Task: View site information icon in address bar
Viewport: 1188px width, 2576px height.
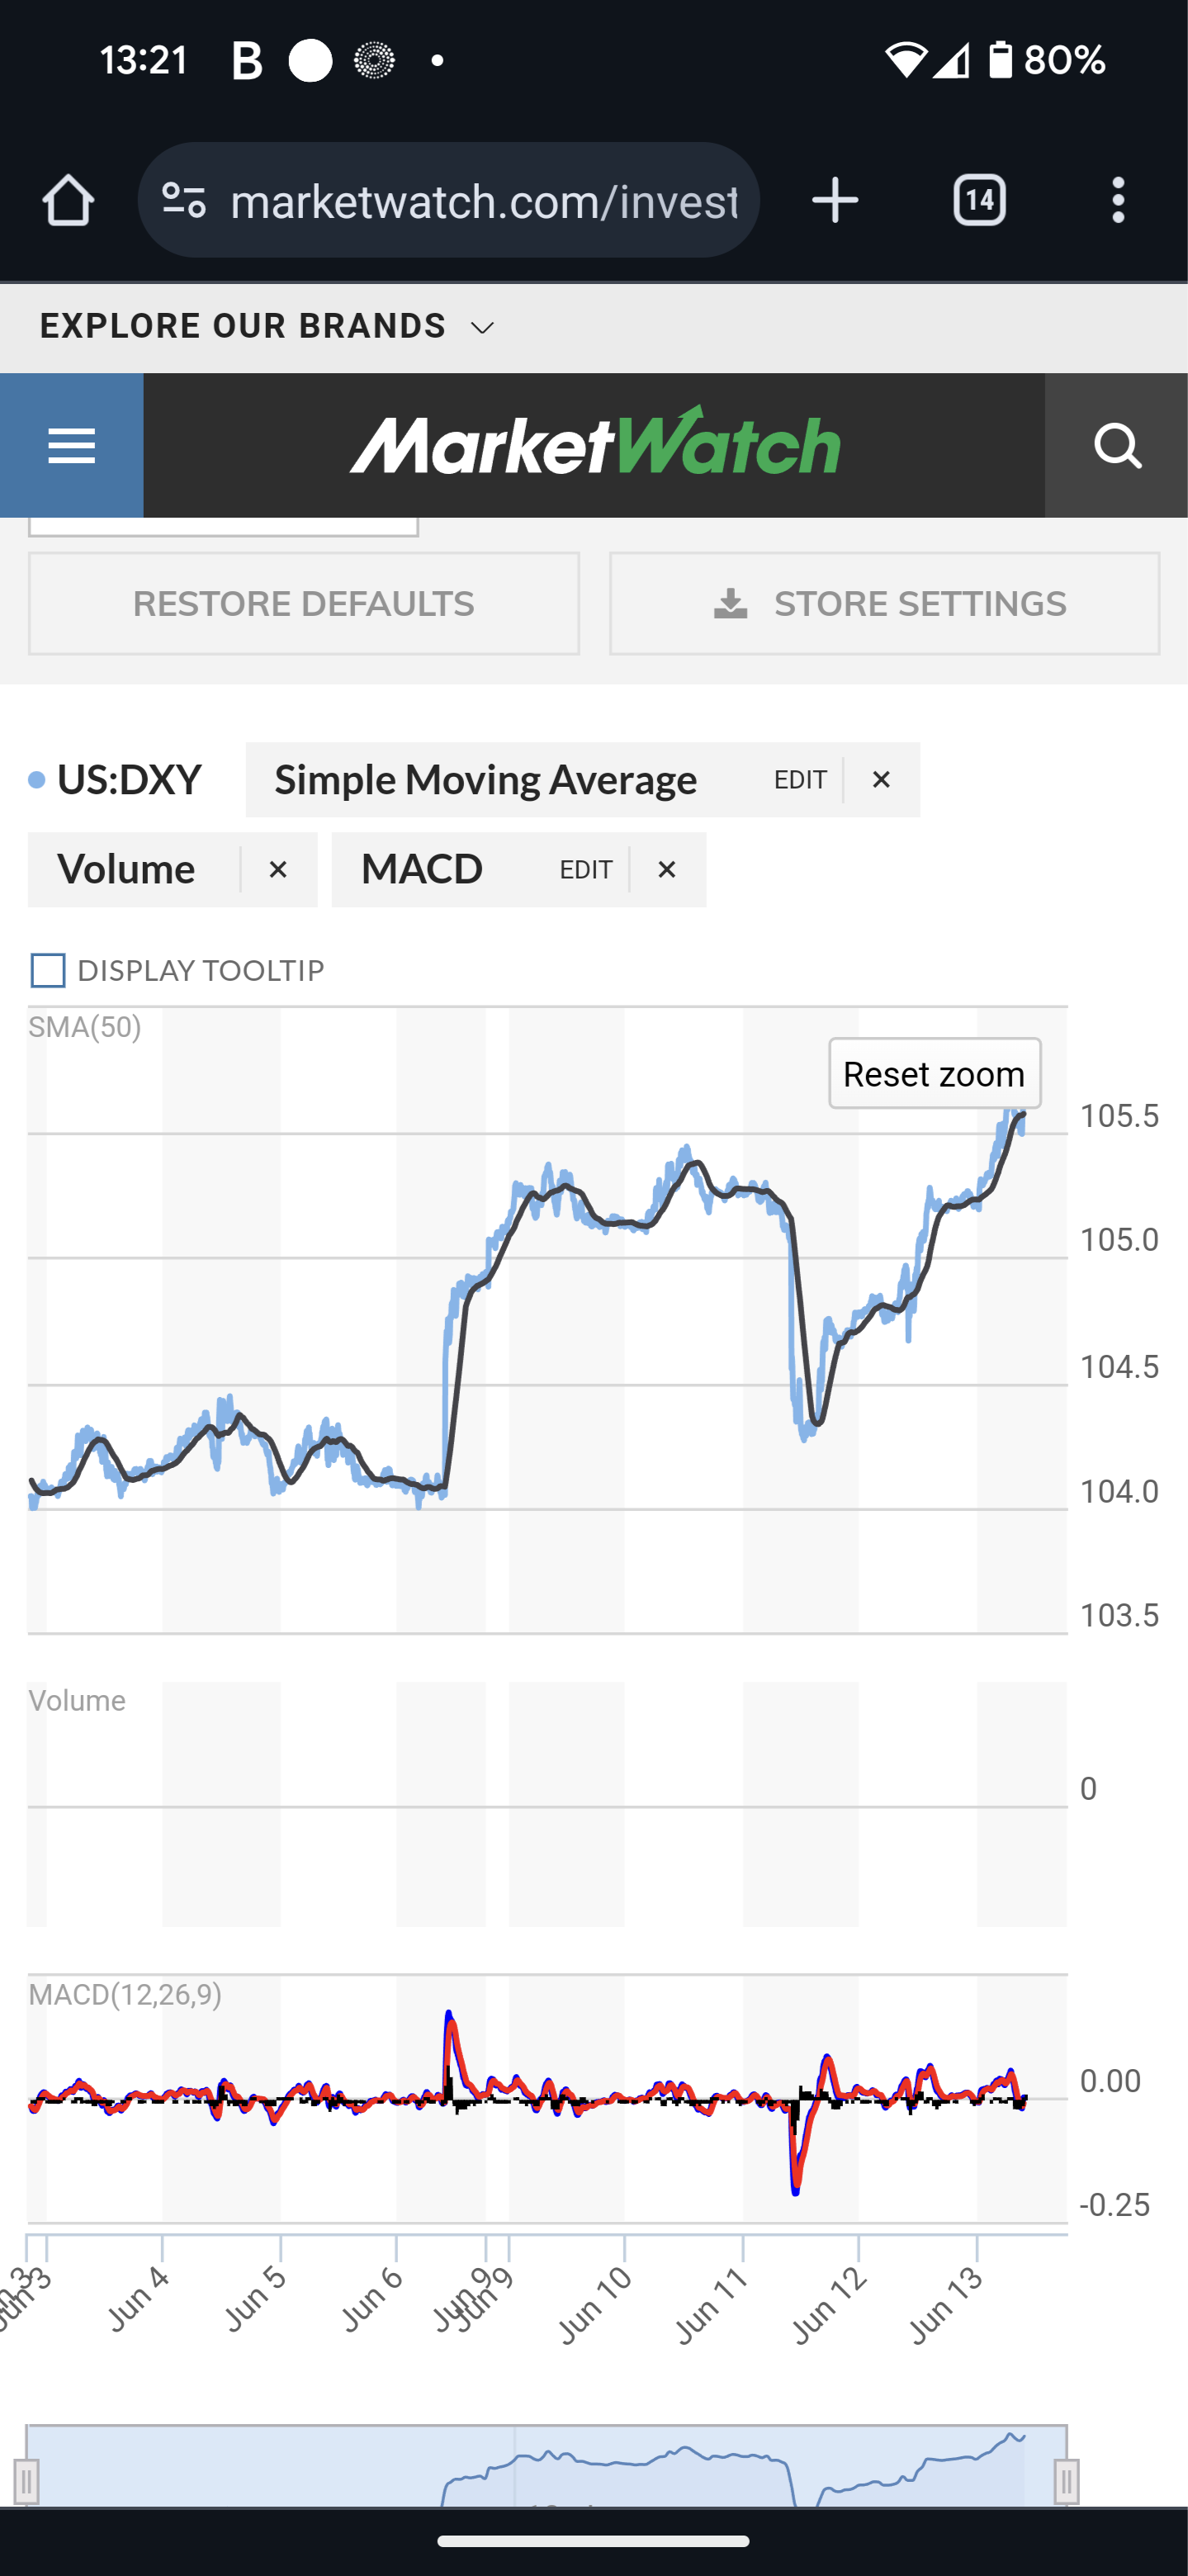Action: (x=184, y=201)
